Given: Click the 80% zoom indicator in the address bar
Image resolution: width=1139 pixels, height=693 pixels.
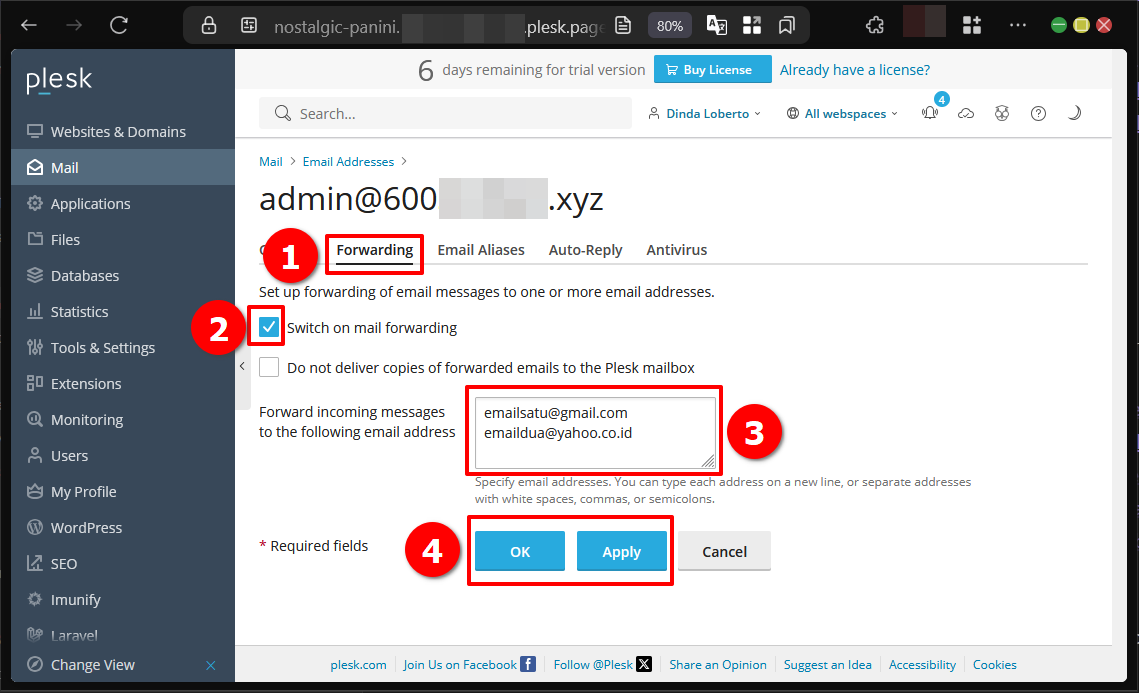Looking at the screenshot, I should click(669, 25).
